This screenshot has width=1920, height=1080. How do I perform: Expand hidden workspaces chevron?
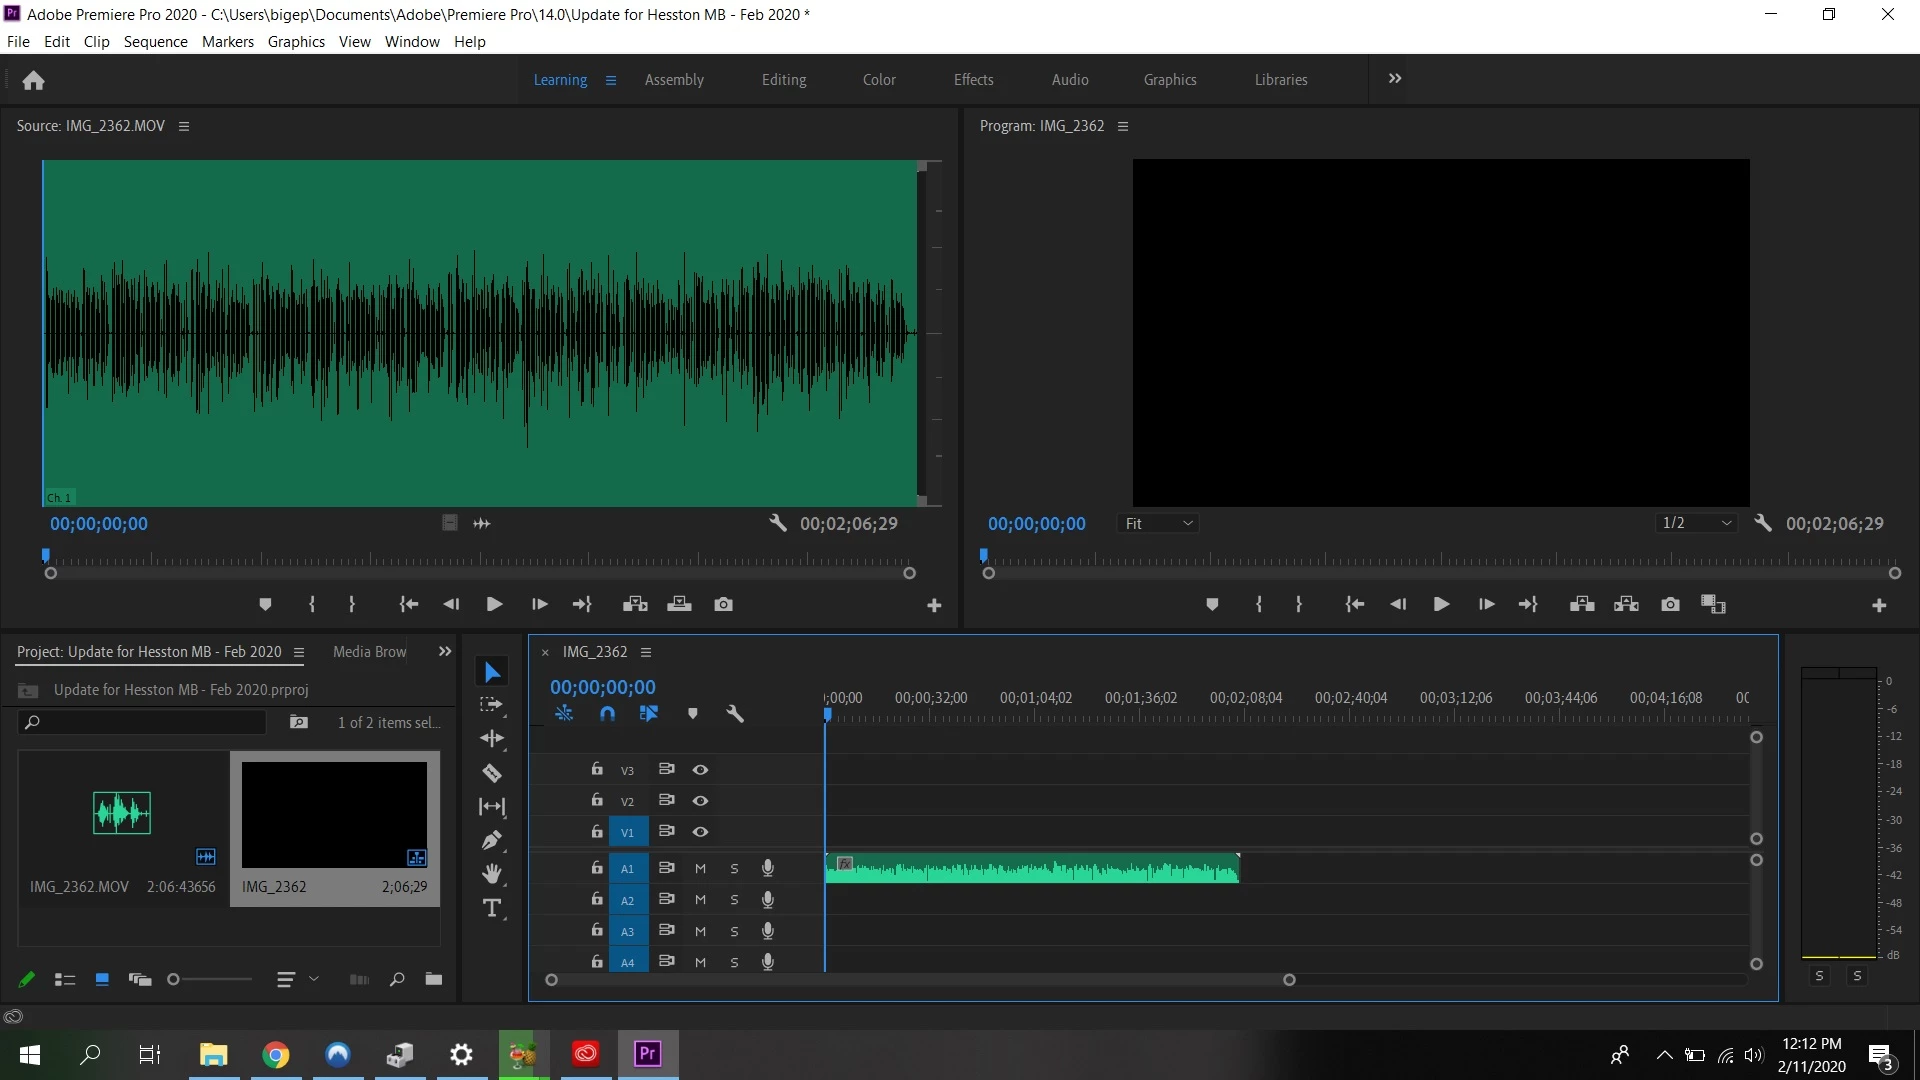pos(1395,79)
